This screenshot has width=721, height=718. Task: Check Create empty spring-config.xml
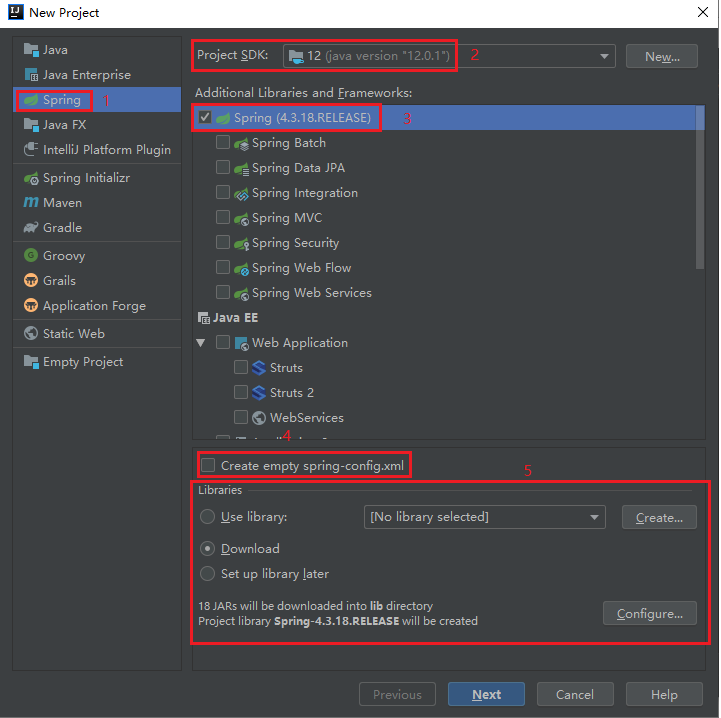coord(208,465)
